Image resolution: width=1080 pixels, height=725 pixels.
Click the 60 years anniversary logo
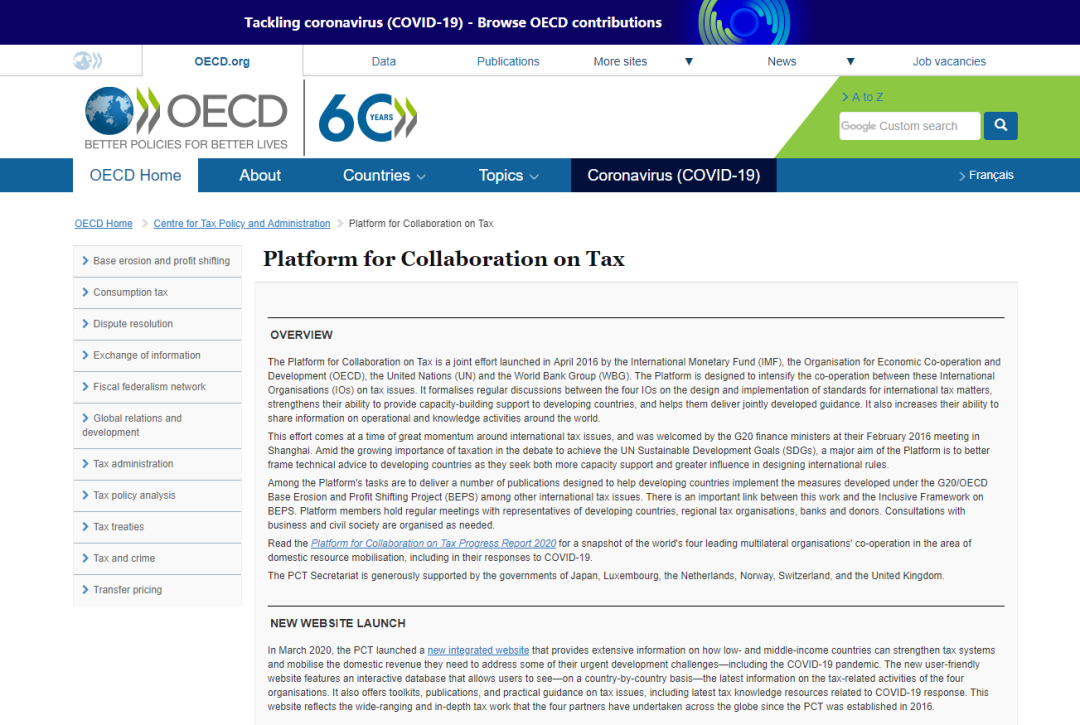pyautogui.click(x=368, y=117)
